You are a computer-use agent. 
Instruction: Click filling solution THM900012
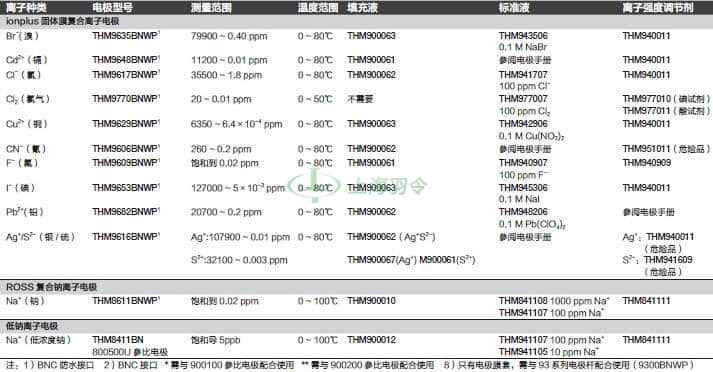372,340
